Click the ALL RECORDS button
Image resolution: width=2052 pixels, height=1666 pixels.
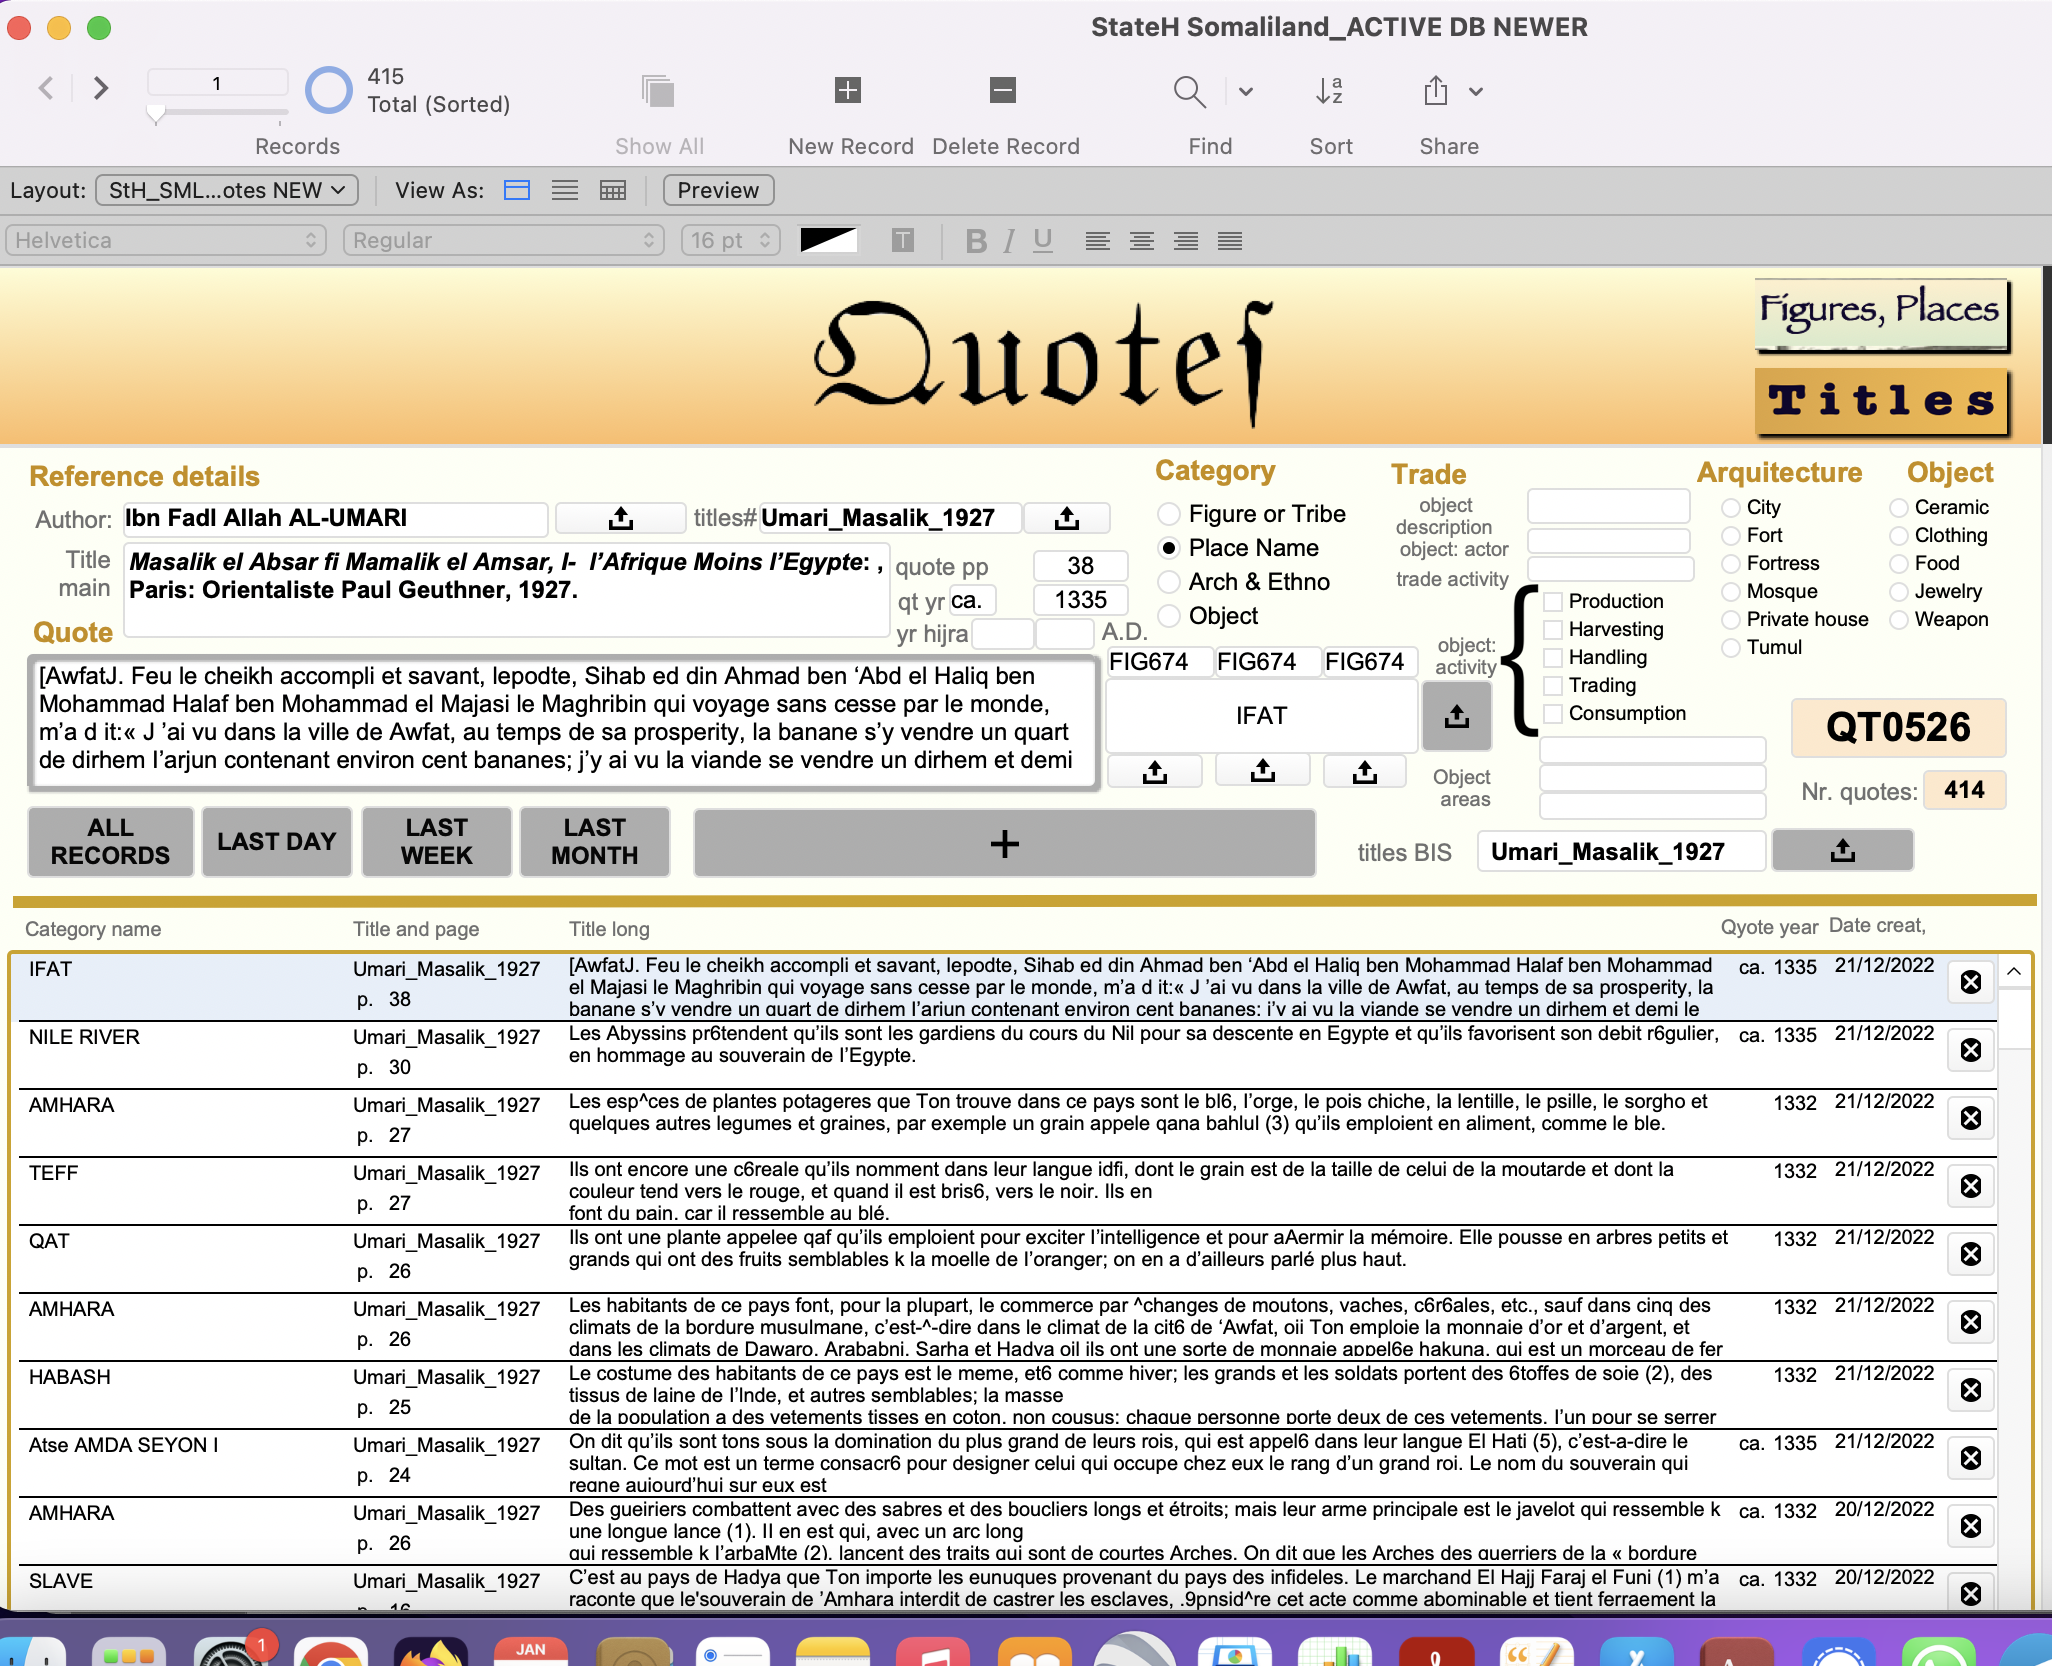click(110, 841)
